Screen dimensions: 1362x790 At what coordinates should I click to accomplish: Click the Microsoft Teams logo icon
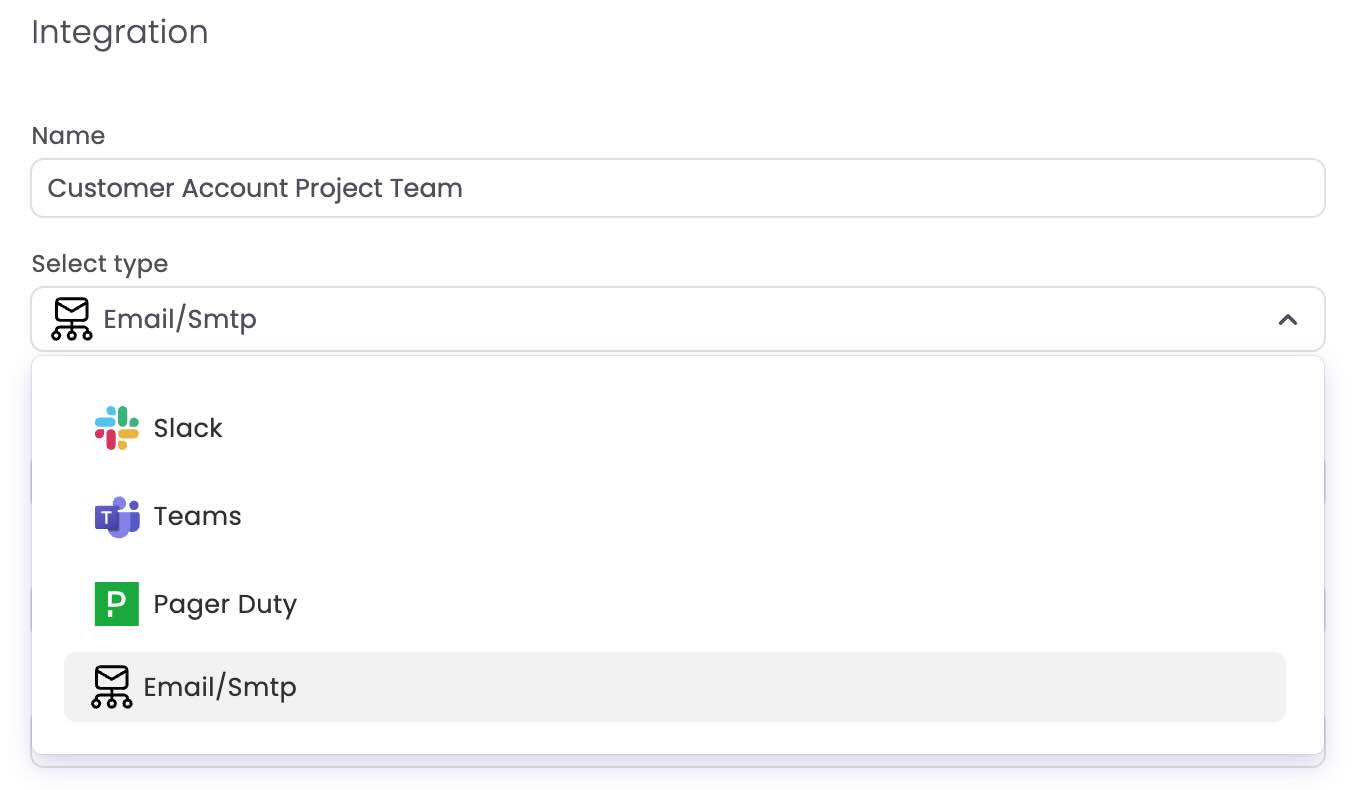[116, 516]
